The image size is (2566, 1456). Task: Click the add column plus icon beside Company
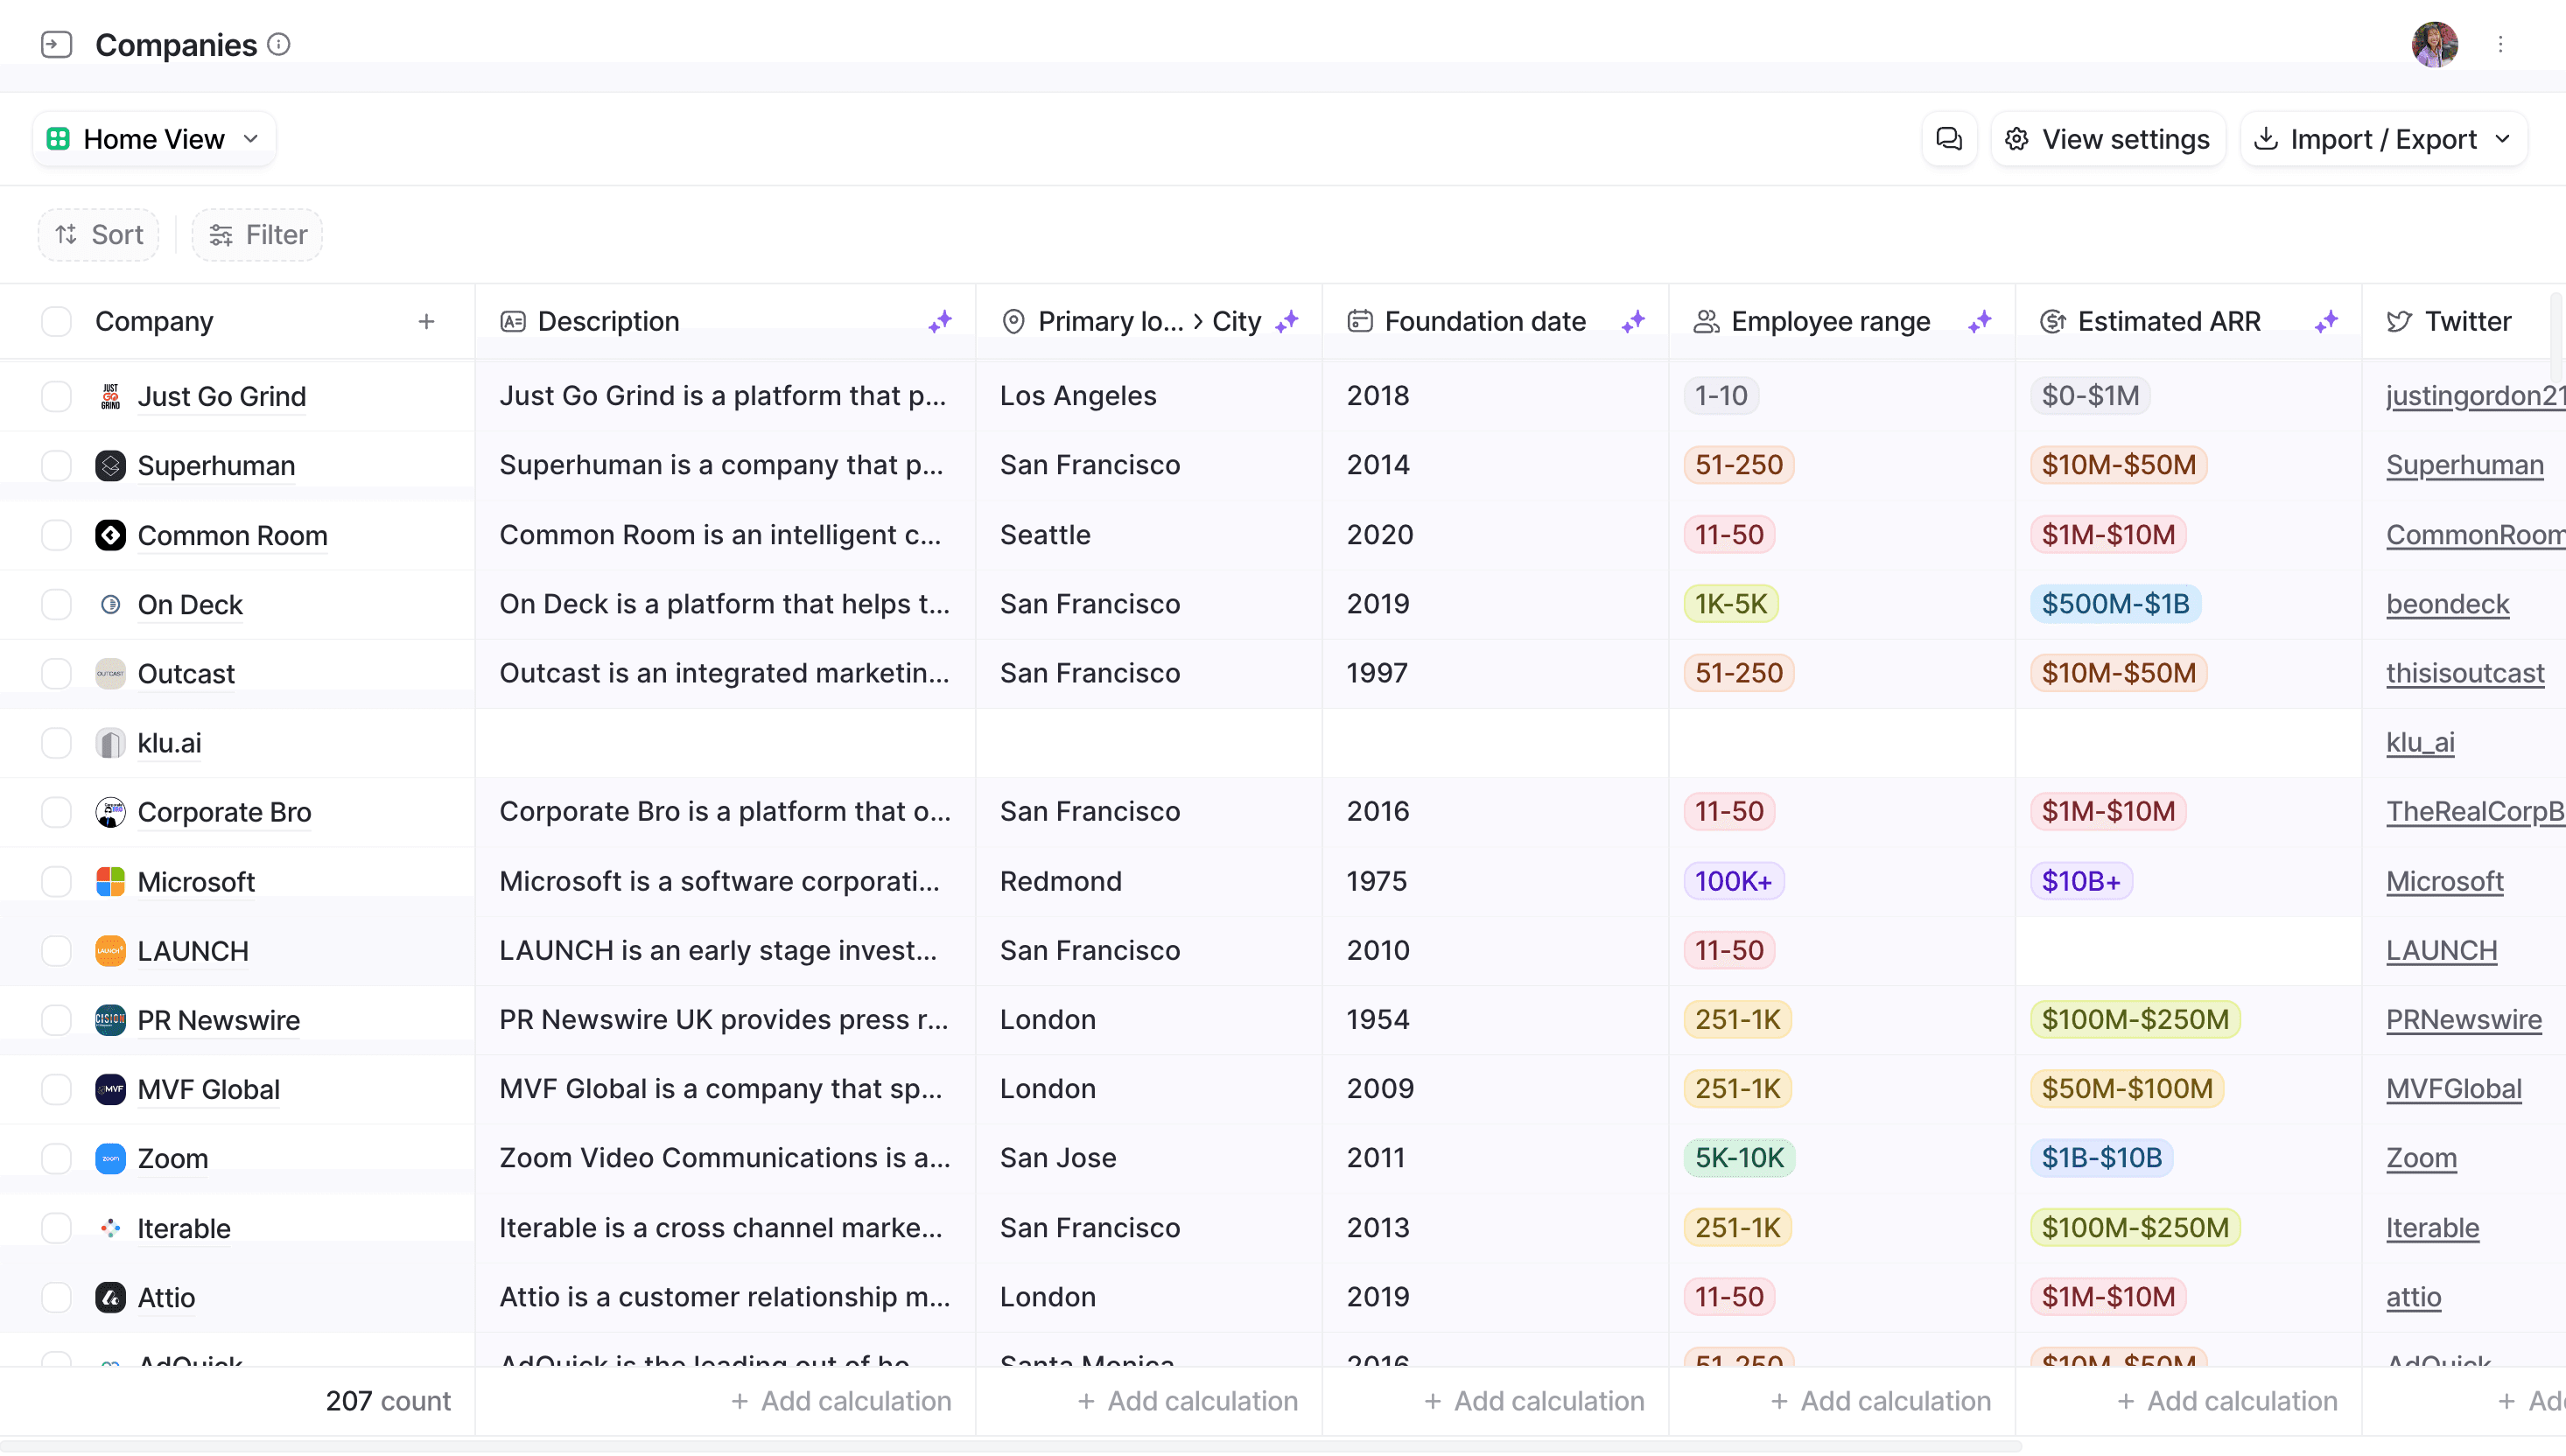(426, 321)
